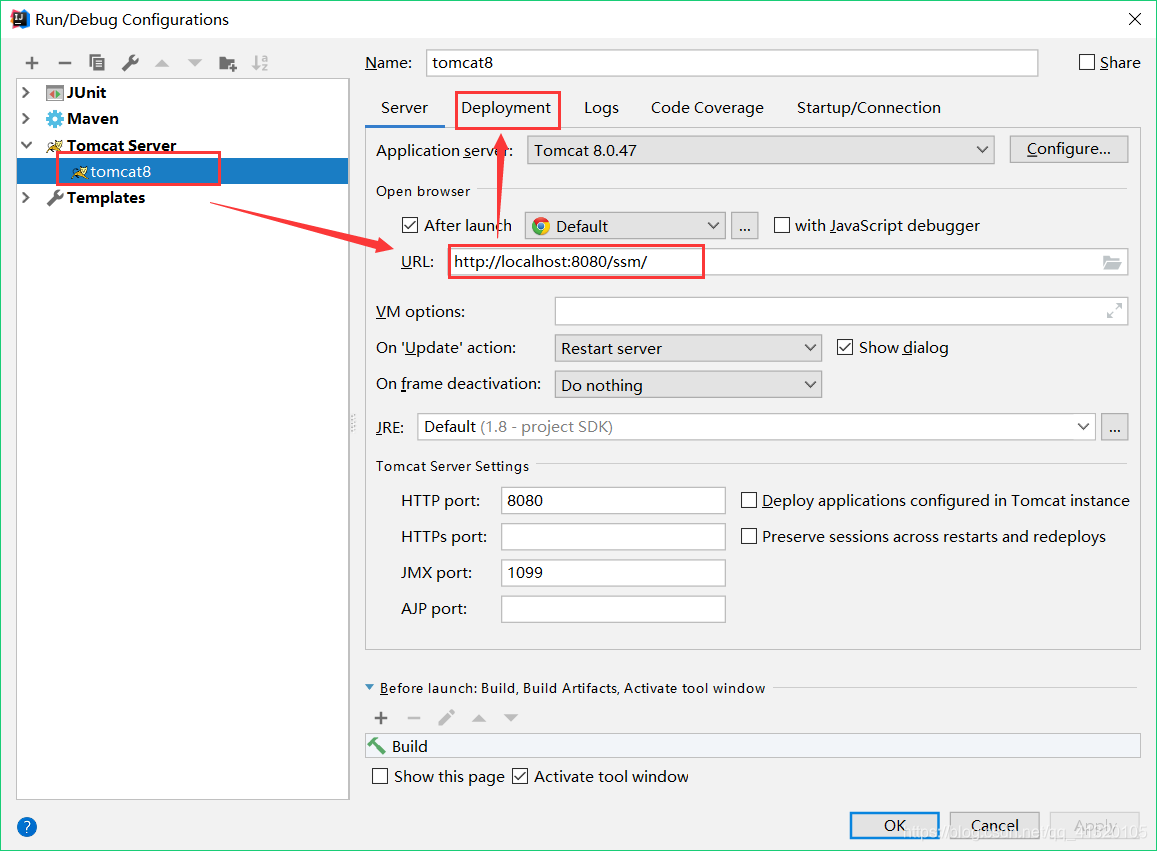Uncheck Activate tool window
The height and width of the screenshot is (851, 1157).
pos(520,776)
